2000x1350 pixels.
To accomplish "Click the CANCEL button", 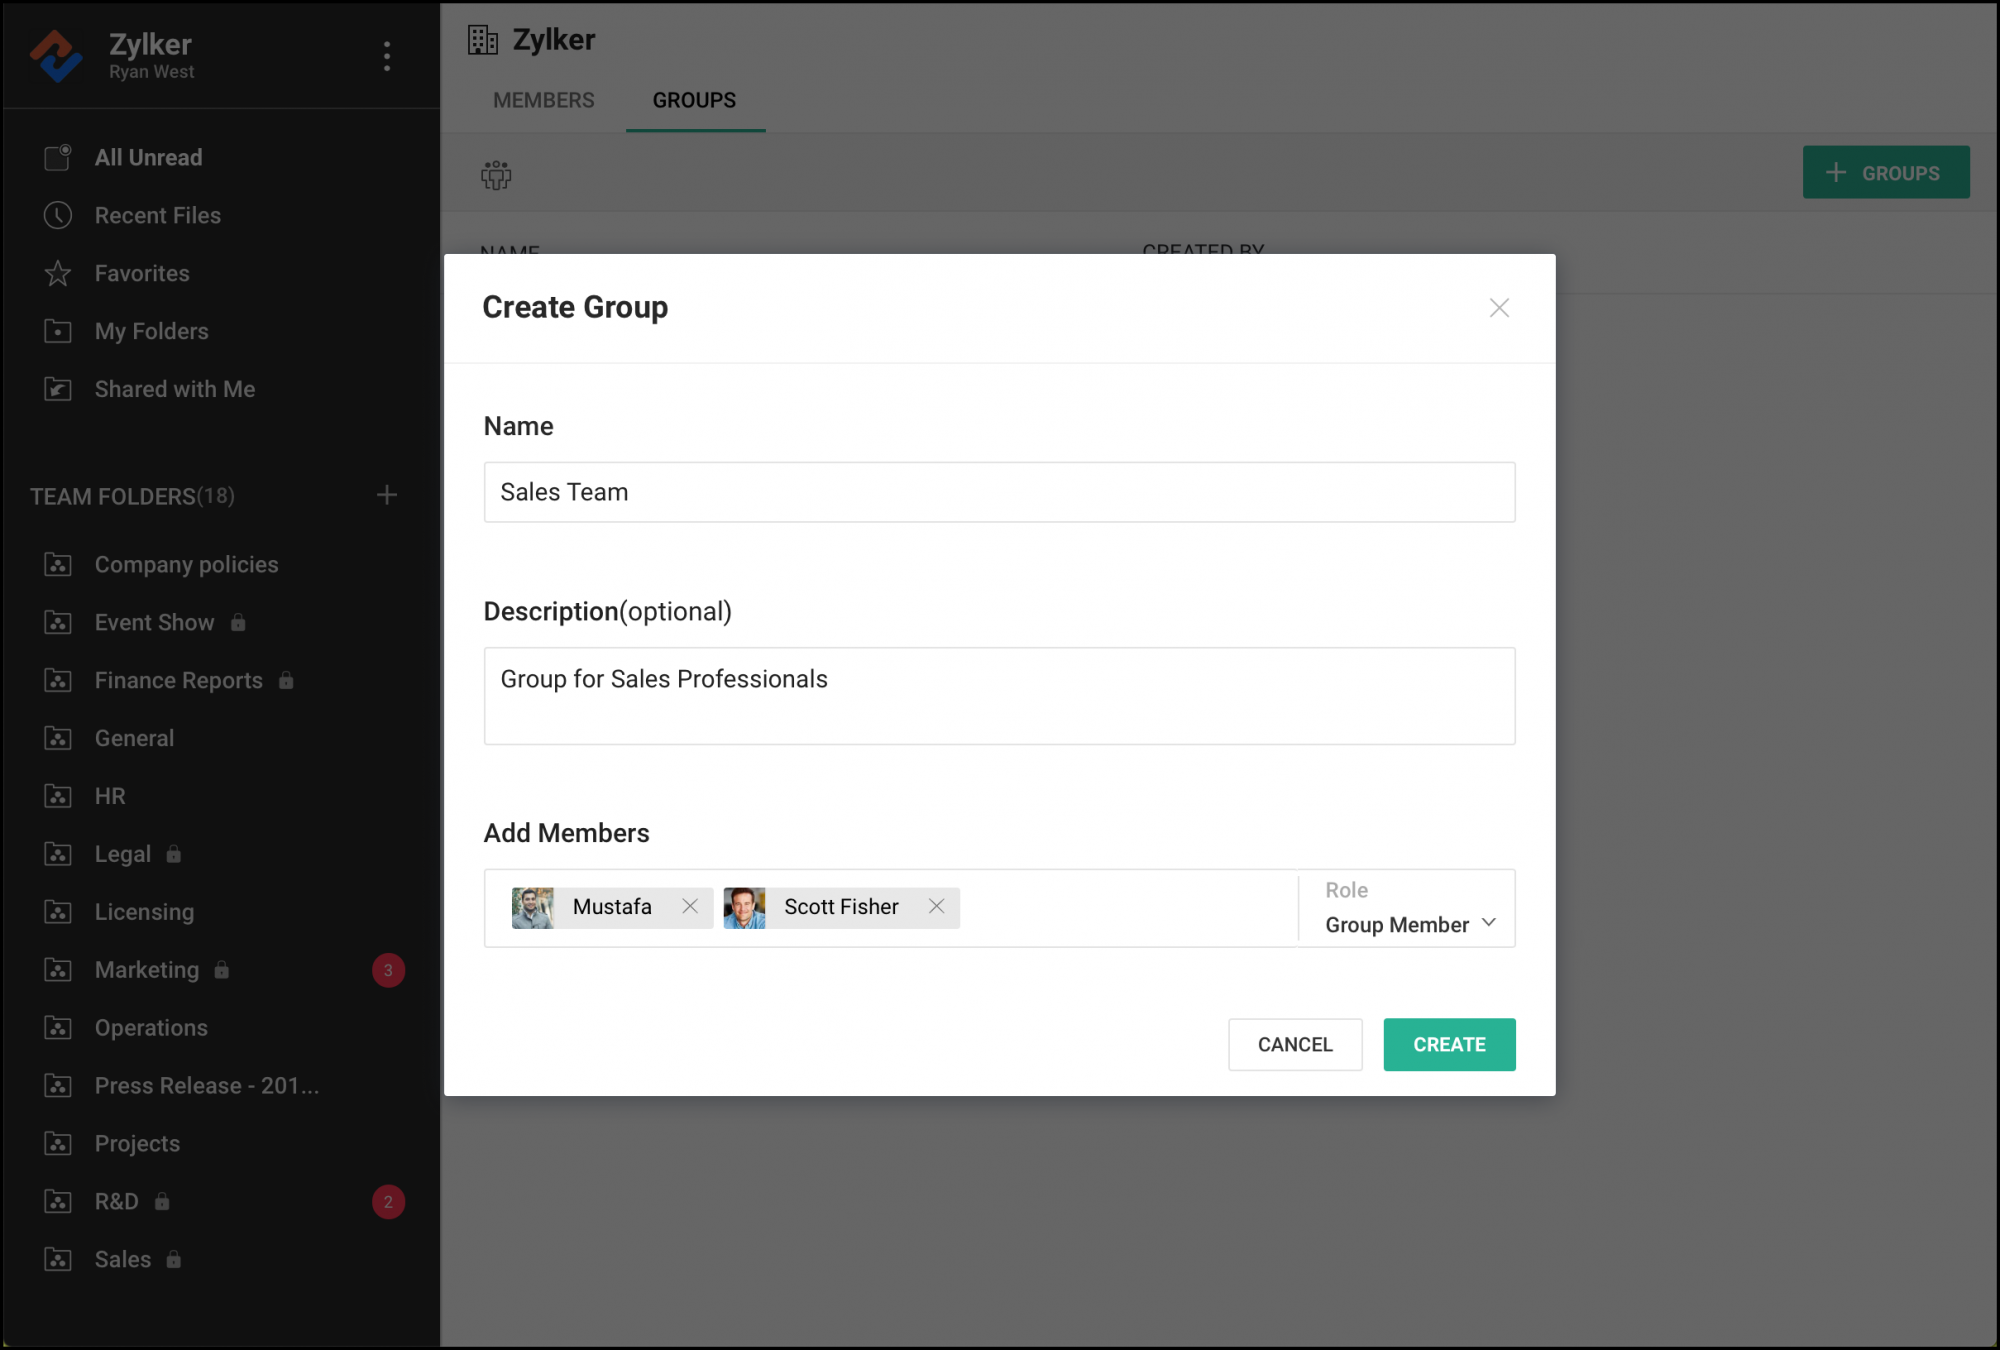I will [x=1295, y=1044].
